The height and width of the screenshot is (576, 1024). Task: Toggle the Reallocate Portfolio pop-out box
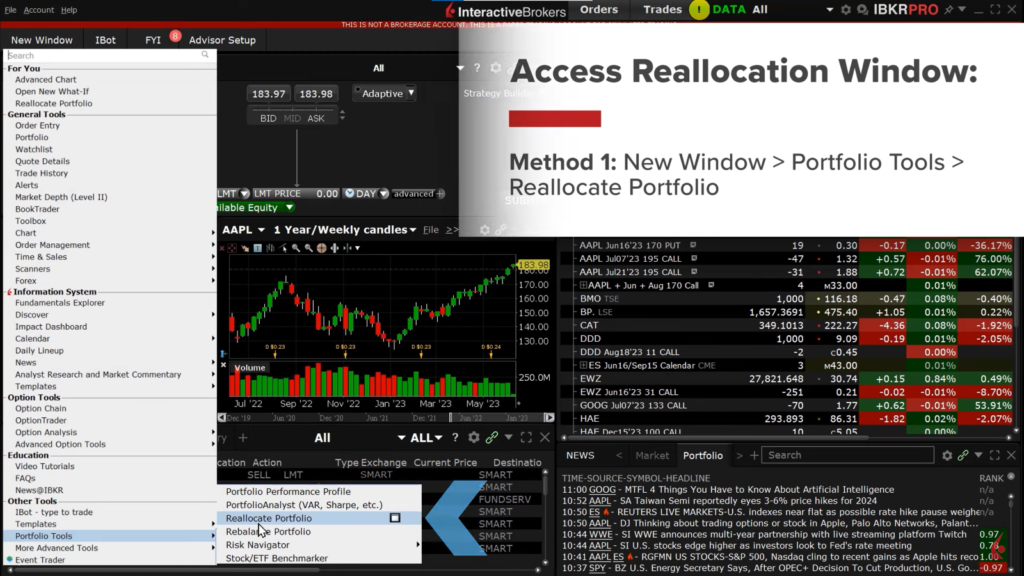tap(395, 518)
